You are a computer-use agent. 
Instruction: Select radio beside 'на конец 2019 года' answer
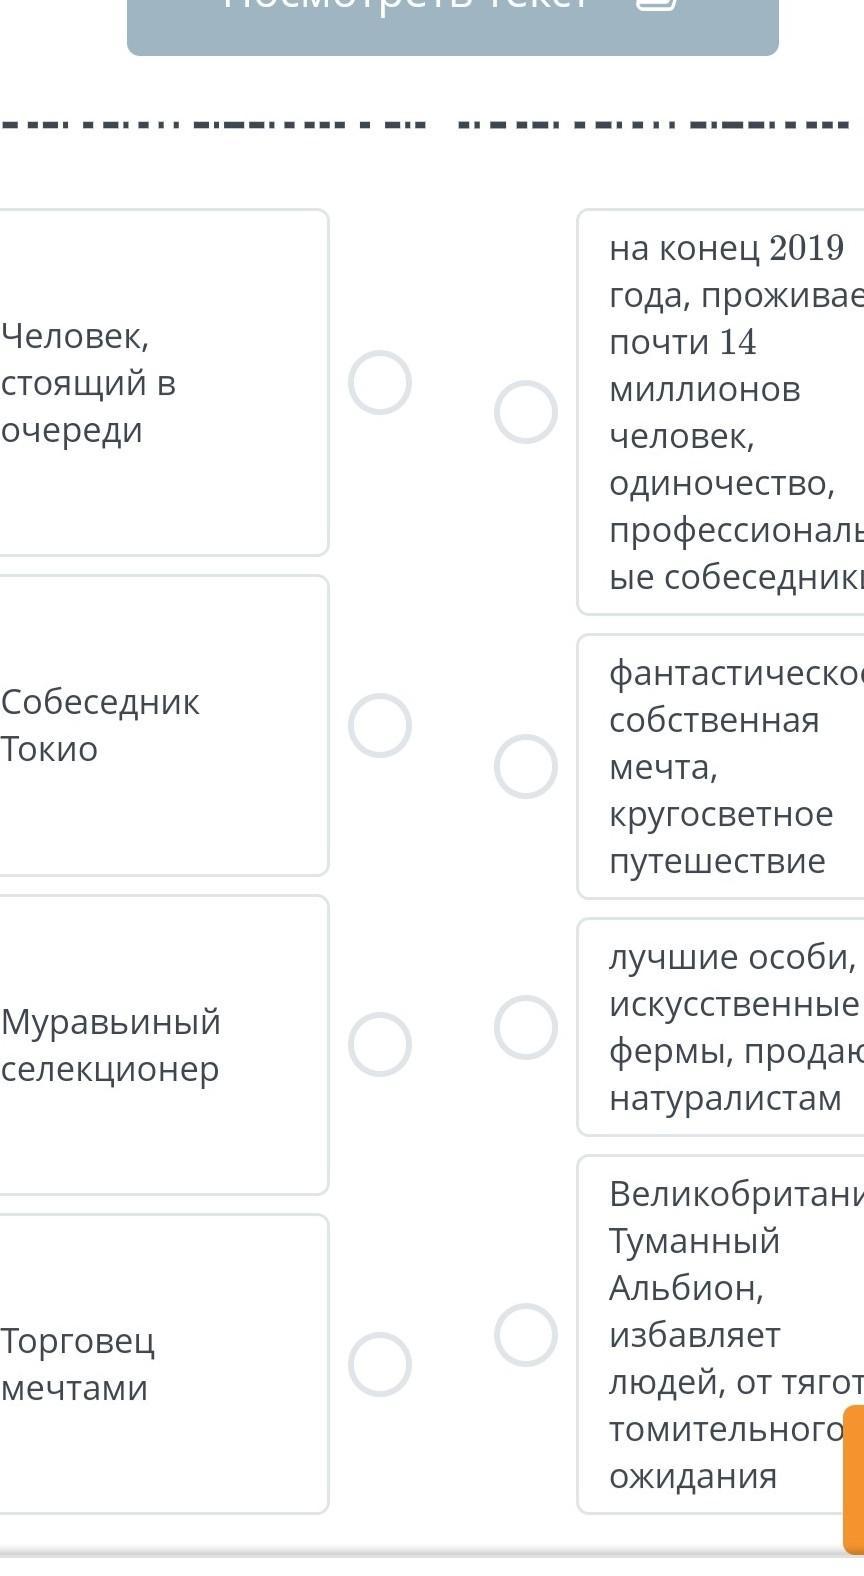[x=526, y=411]
